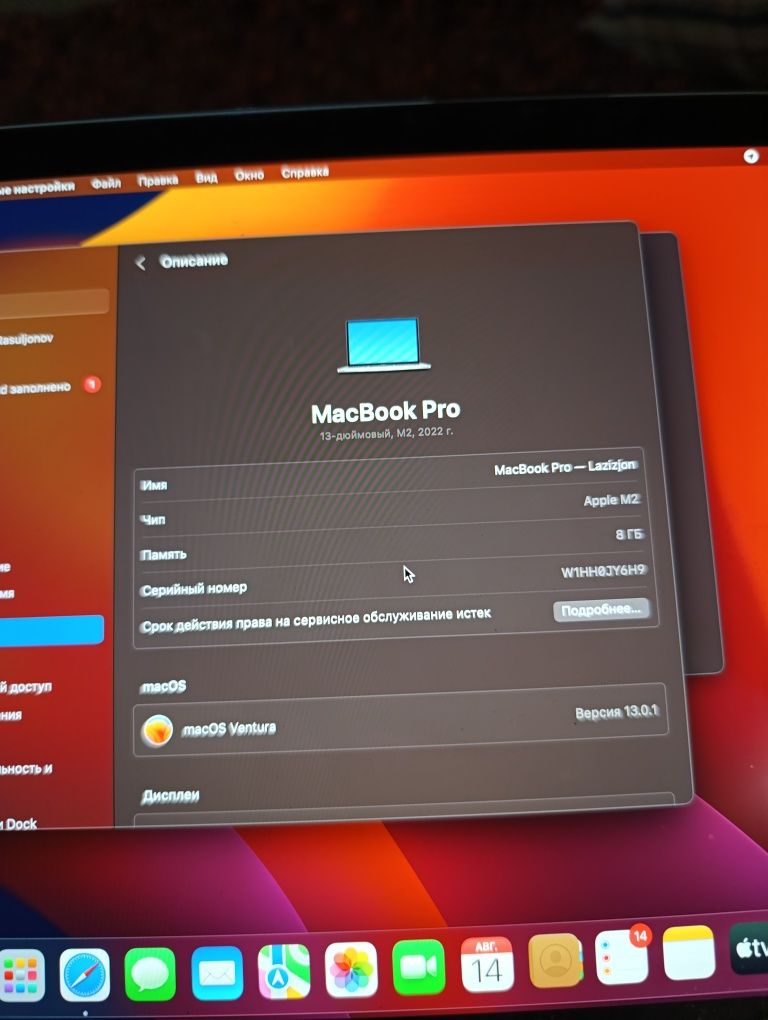Click the macOS Ventura icon

tap(157, 731)
